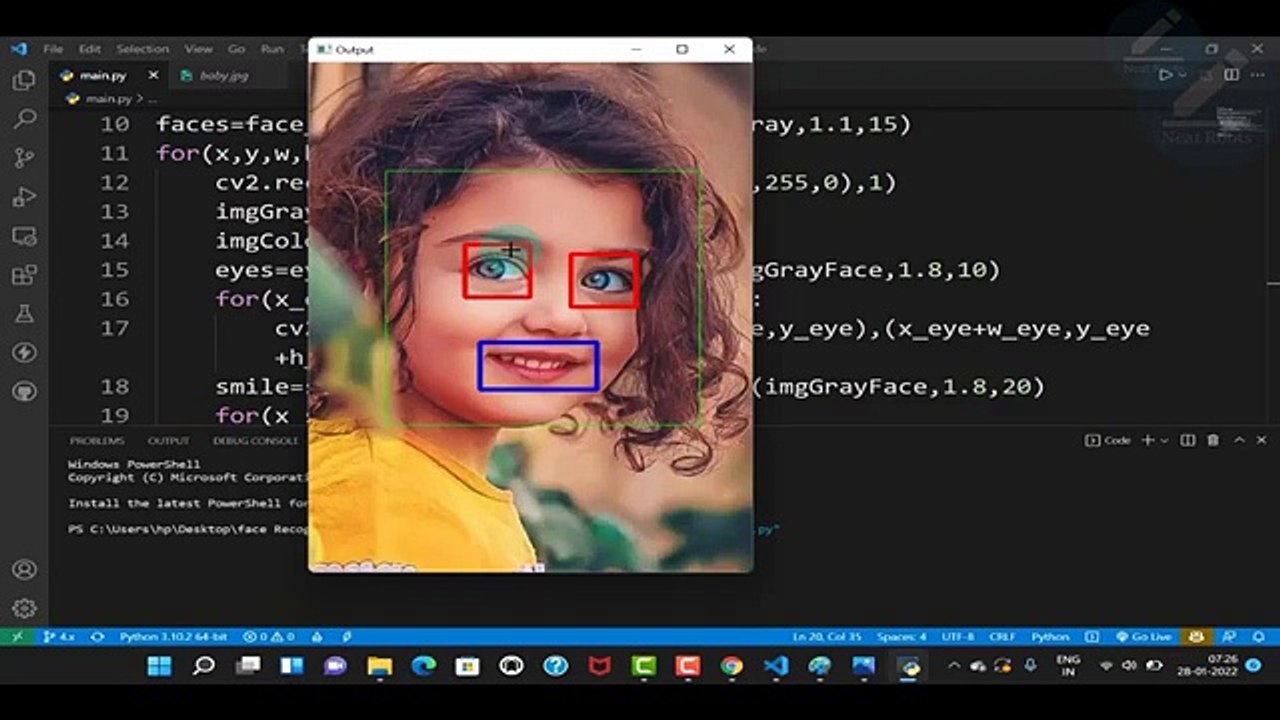Image resolution: width=1280 pixels, height=720 pixels.
Task: Close the Output image window
Action: pos(729,49)
